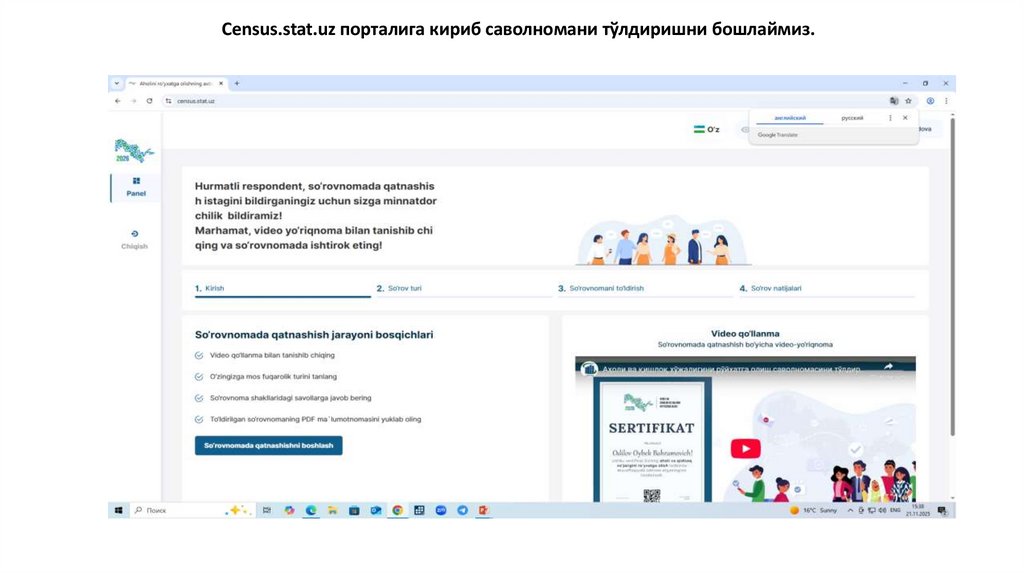This screenshot has height=574, width=1024.
Task: Open the translate popup options menu
Action: 890,118
